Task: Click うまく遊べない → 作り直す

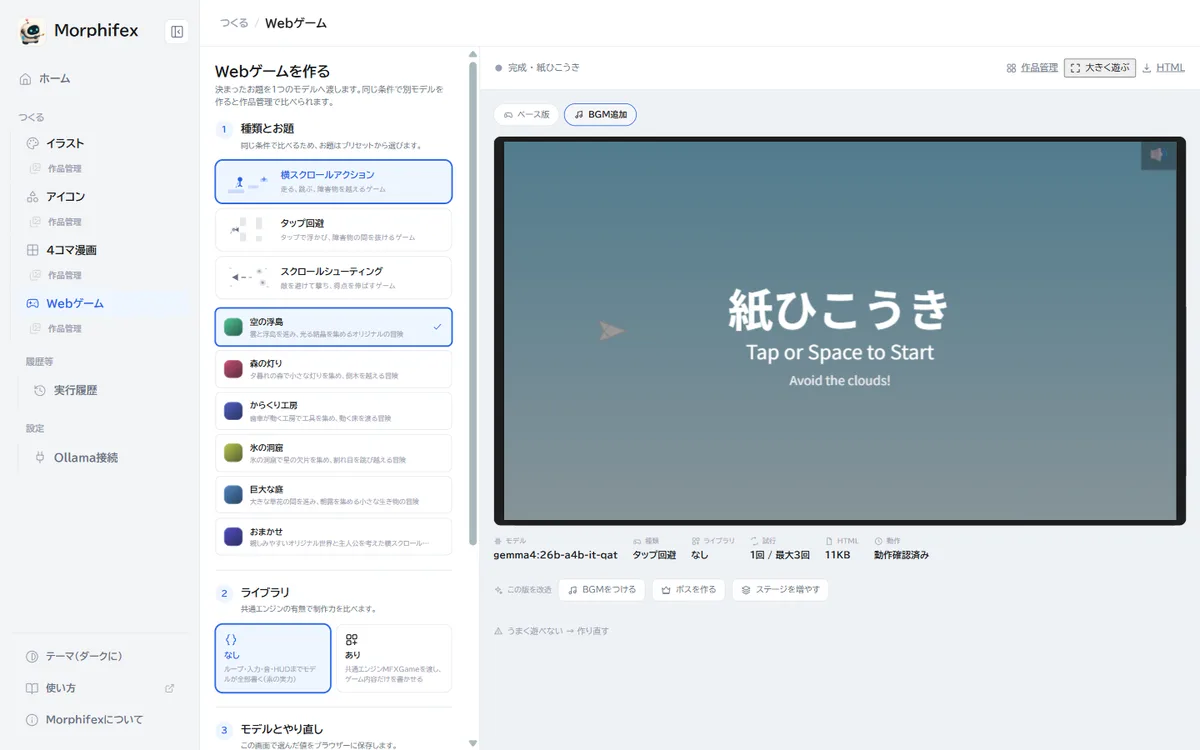Action: point(551,631)
